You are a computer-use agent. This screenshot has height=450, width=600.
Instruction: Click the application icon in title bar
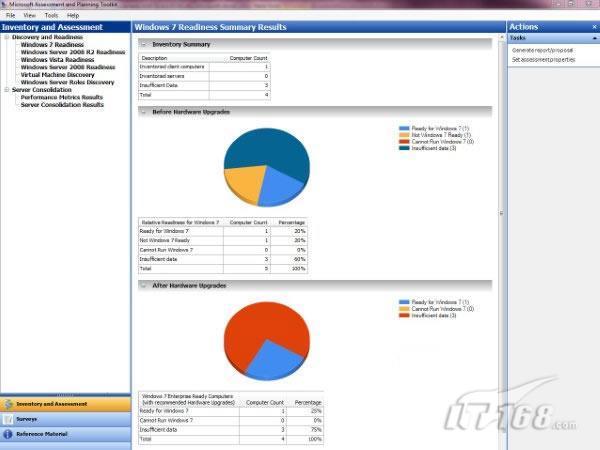coord(4,4)
